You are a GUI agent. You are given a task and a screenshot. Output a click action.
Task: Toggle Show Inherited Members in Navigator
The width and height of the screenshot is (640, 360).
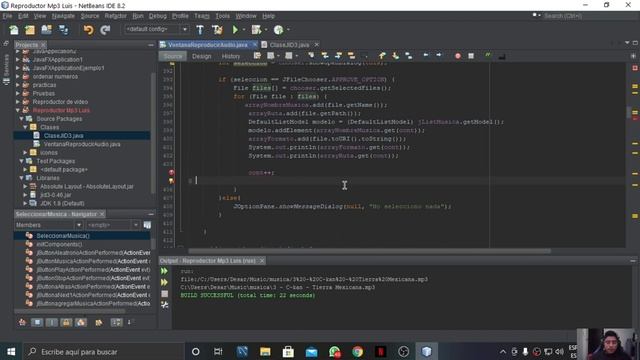pos(22,322)
